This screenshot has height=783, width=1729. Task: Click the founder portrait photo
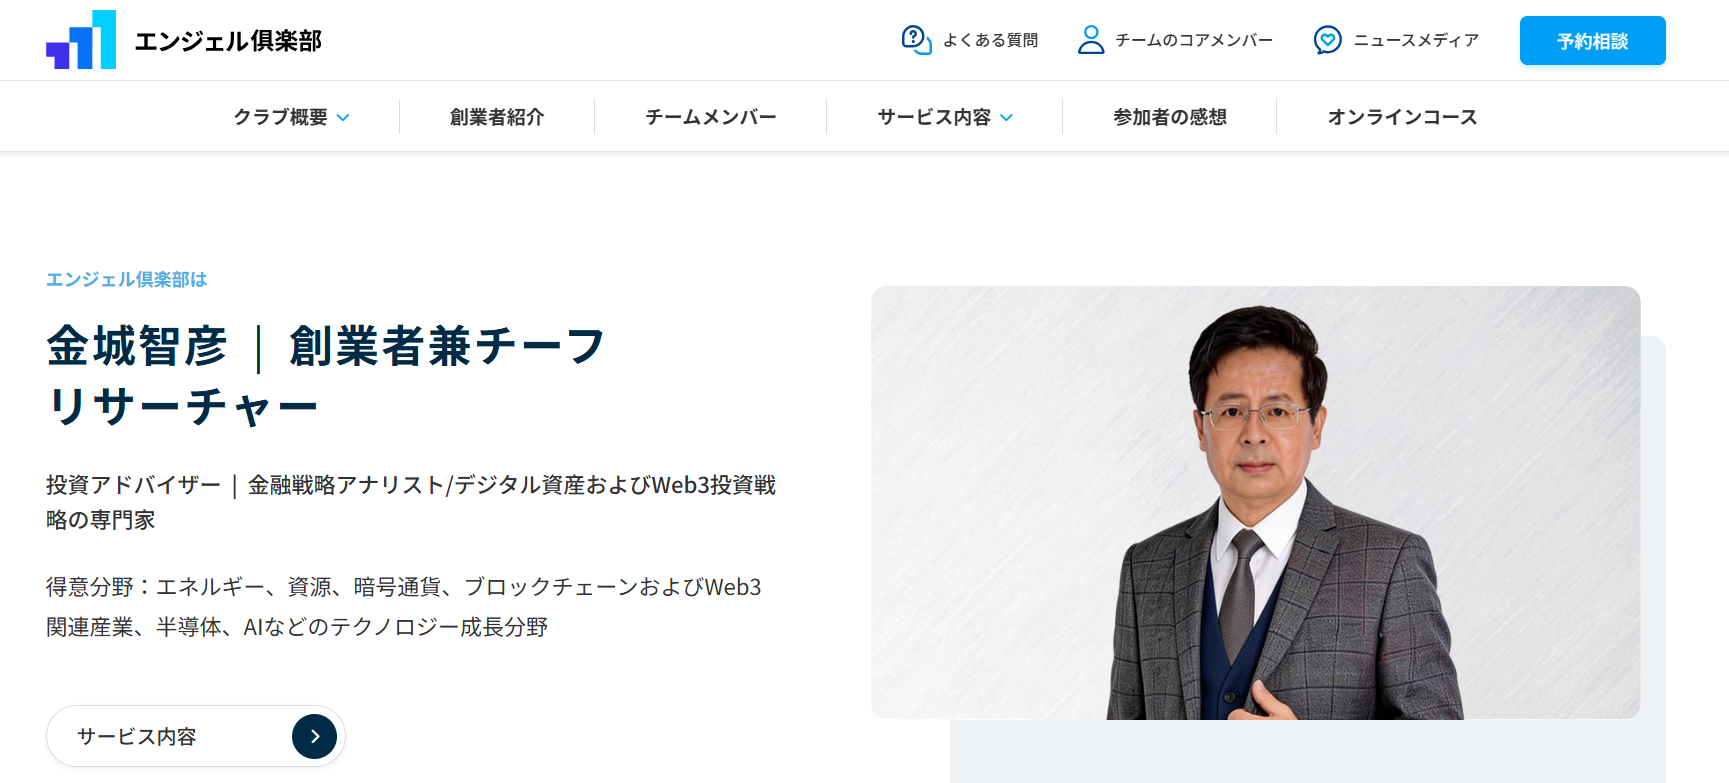point(1255,503)
